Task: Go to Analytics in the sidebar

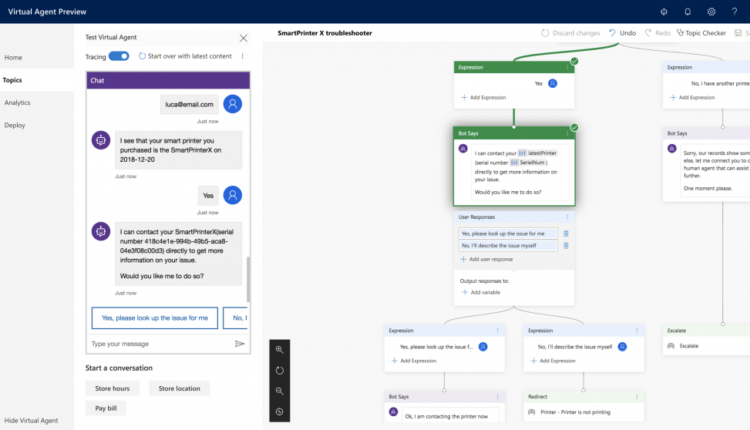Action: pos(17,102)
